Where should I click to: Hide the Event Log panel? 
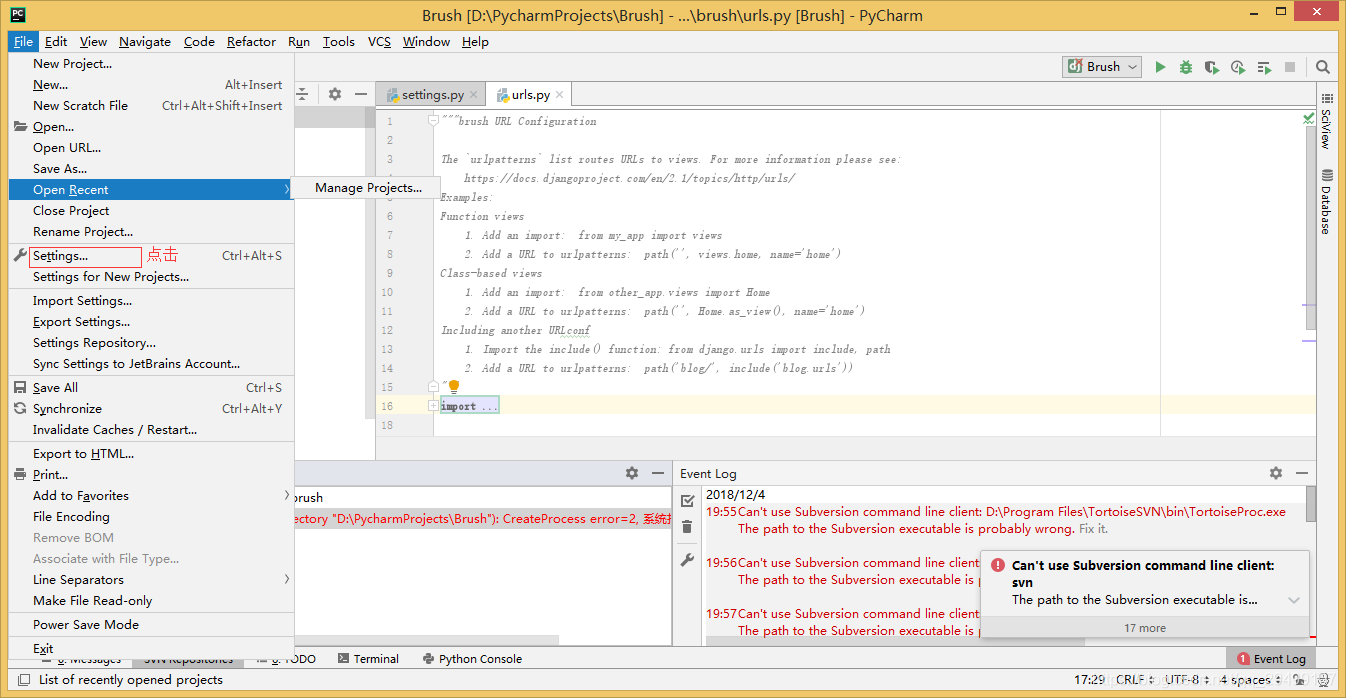(1302, 473)
